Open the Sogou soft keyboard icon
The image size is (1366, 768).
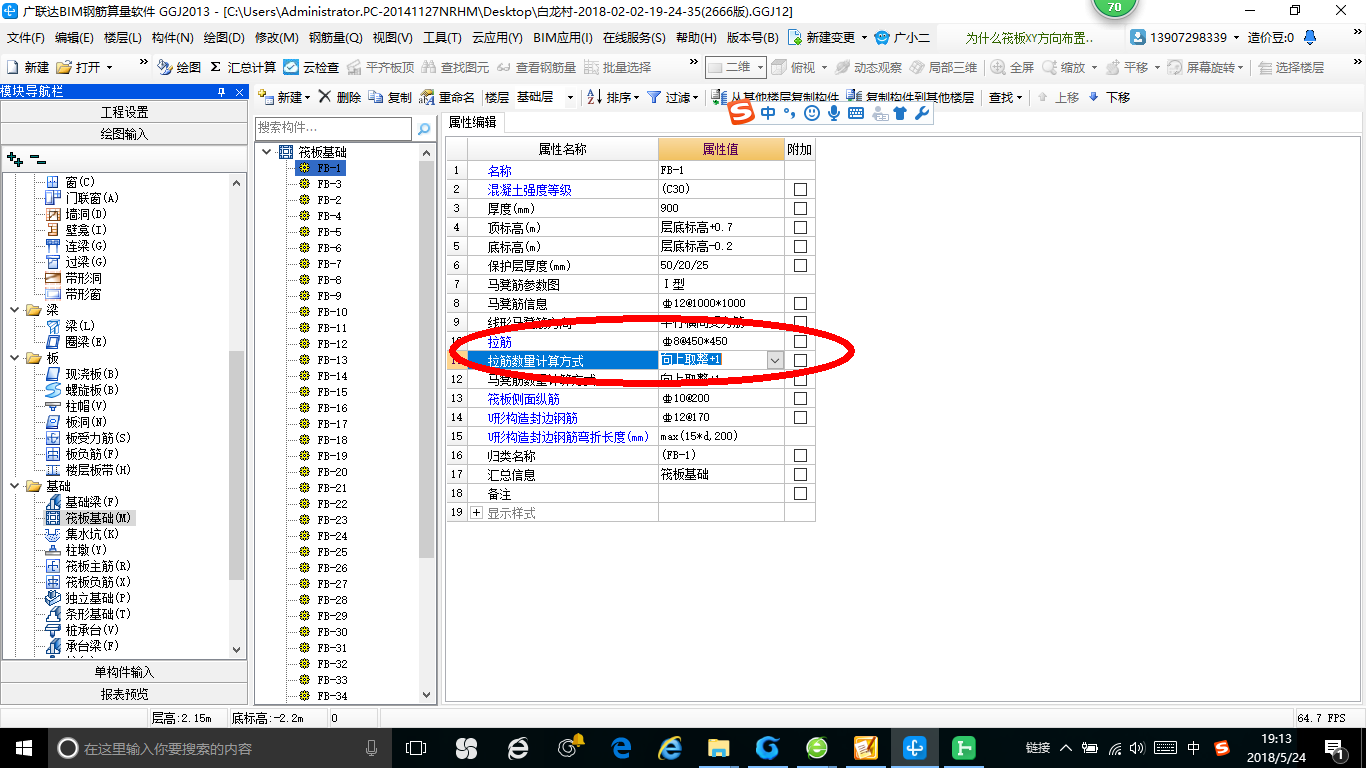pyautogui.click(x=856, y=113)
